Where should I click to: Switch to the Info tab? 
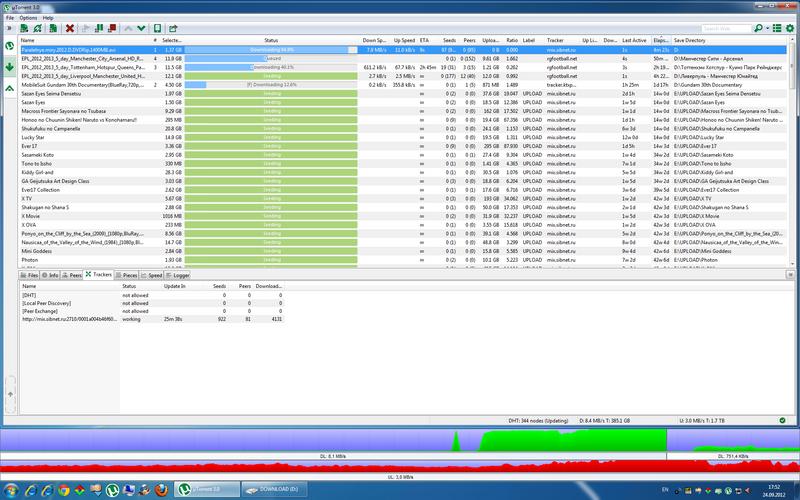point(50,275)
